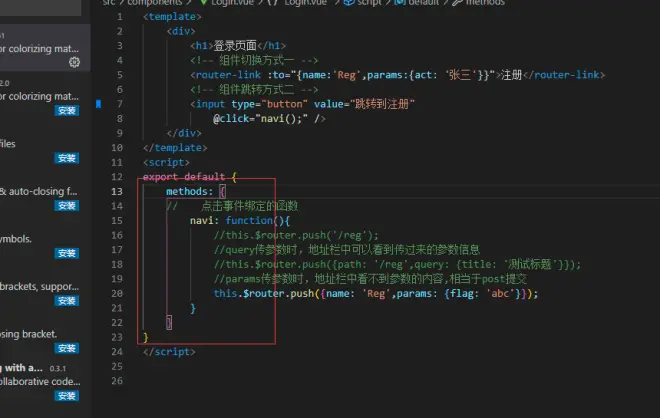The width and height of the screenshot is (660, 418).
Task: Install the 'ollaborative code...' extension
Action: click(x=67, y=396)
